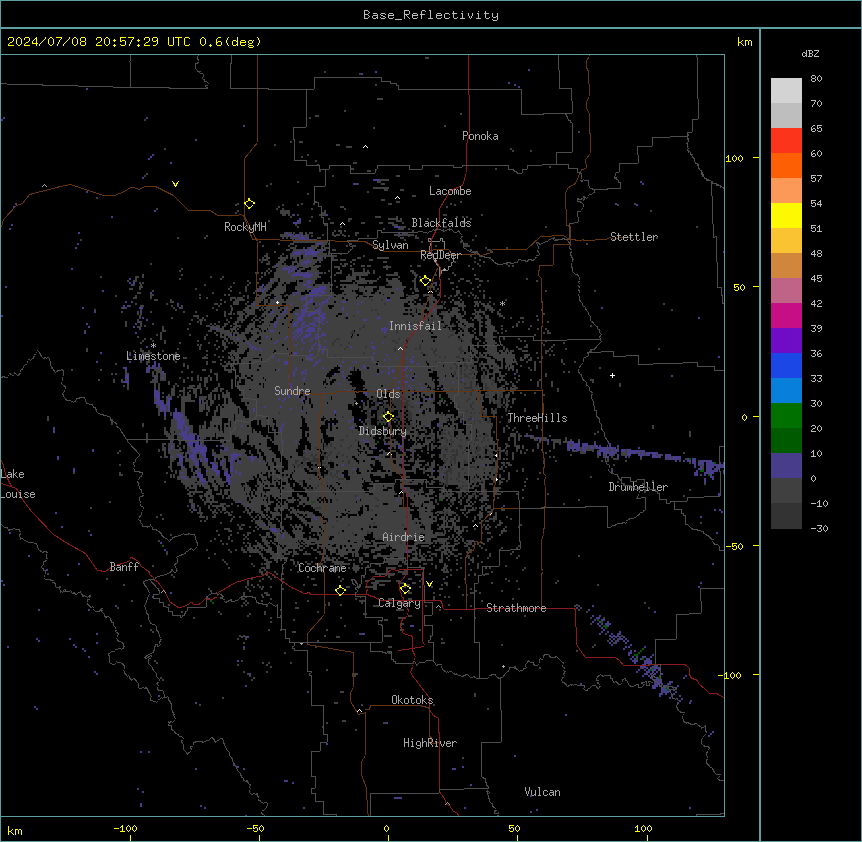This screenshot has height=842, width=862.
Task: Click the dBZ legend heading
Action: click(x=810, y=53)
